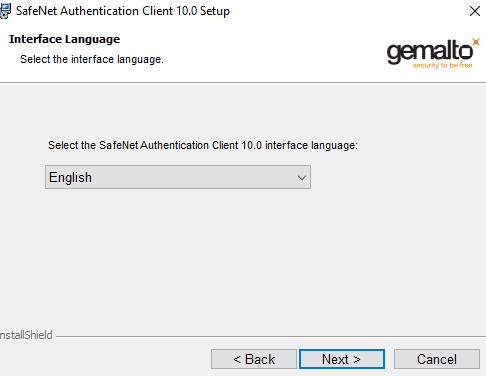Click the installer icon in title bar

[5, 11]
